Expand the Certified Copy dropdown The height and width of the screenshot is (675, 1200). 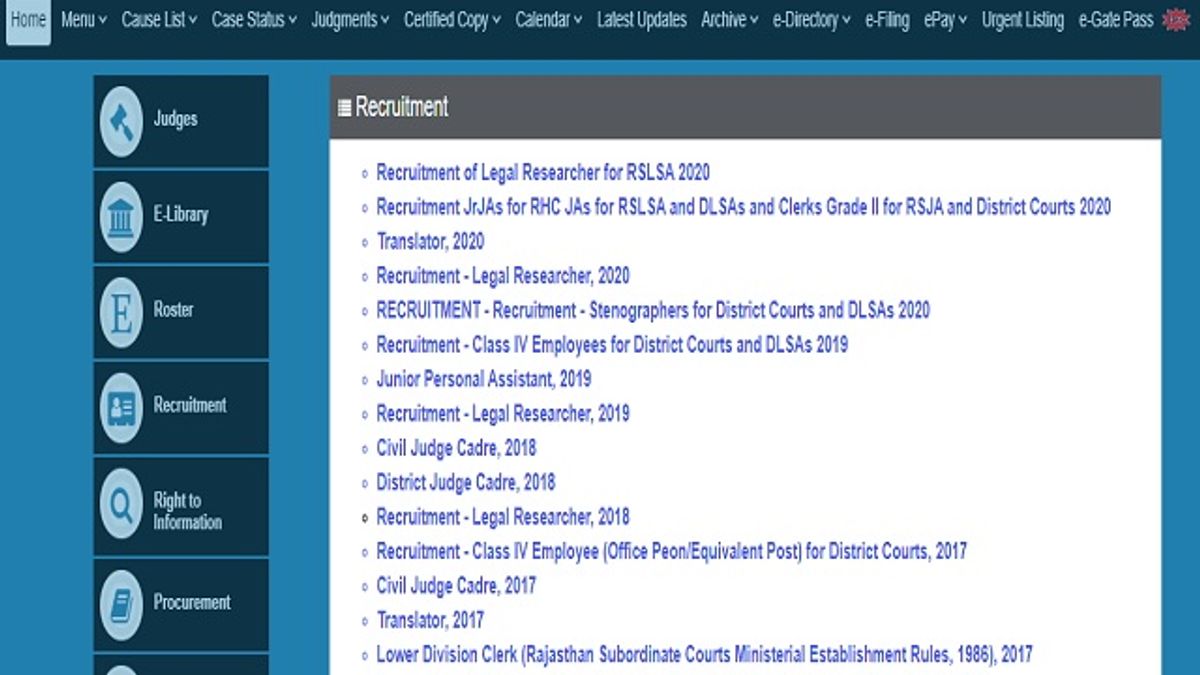coord(452,20)
